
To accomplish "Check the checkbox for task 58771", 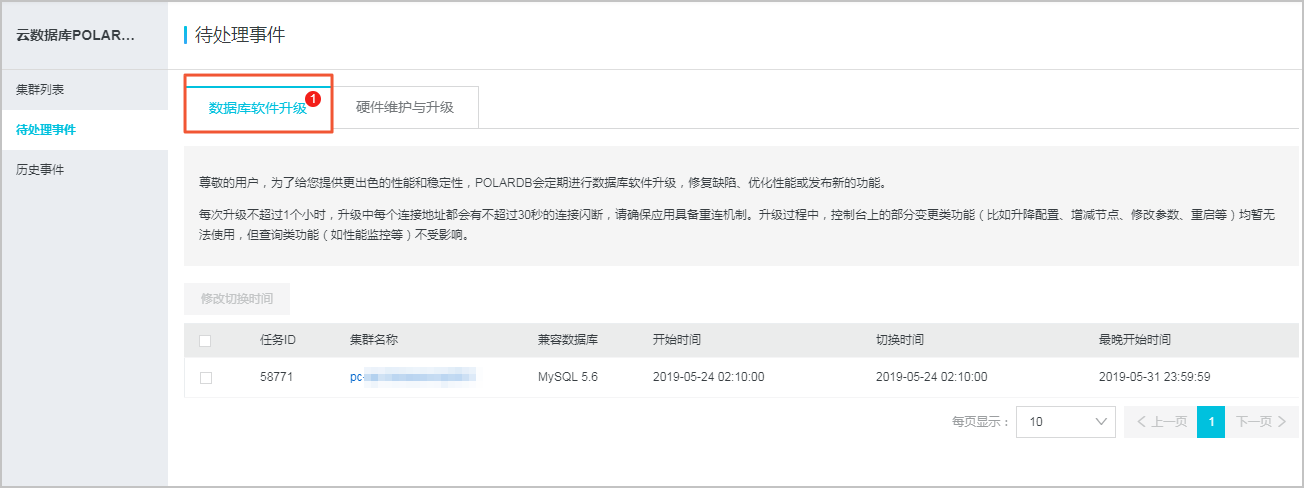I will point(205,378).
